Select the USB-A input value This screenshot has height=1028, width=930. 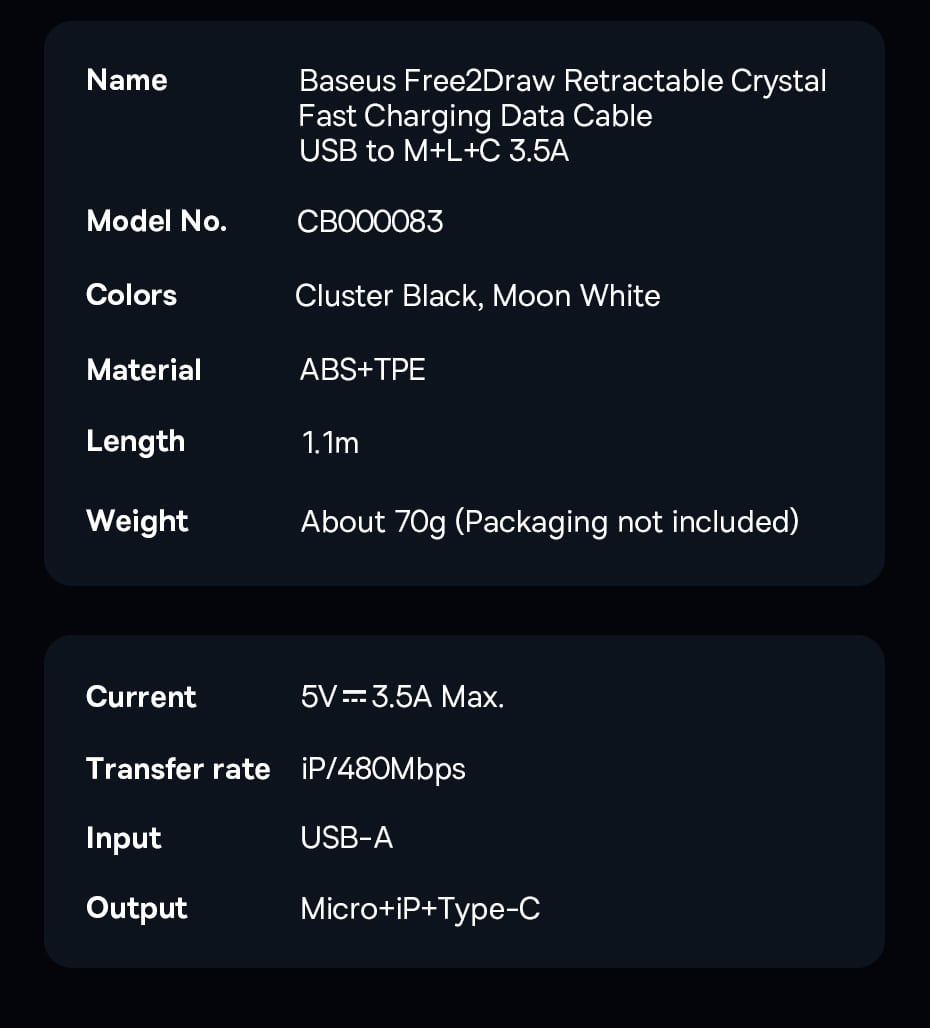347,838
